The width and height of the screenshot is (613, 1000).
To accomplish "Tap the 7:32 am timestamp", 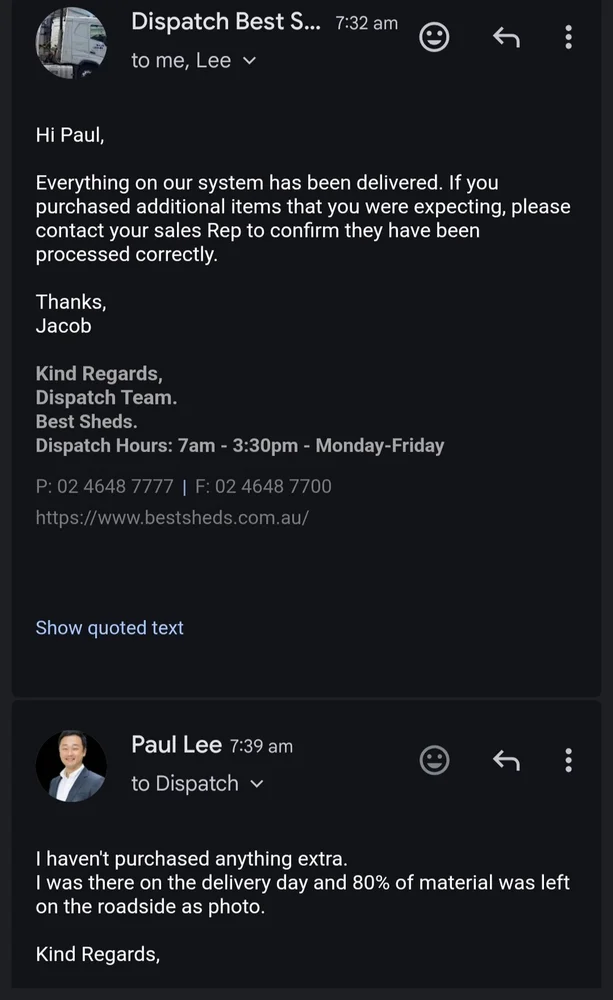I will click(366, 23).
